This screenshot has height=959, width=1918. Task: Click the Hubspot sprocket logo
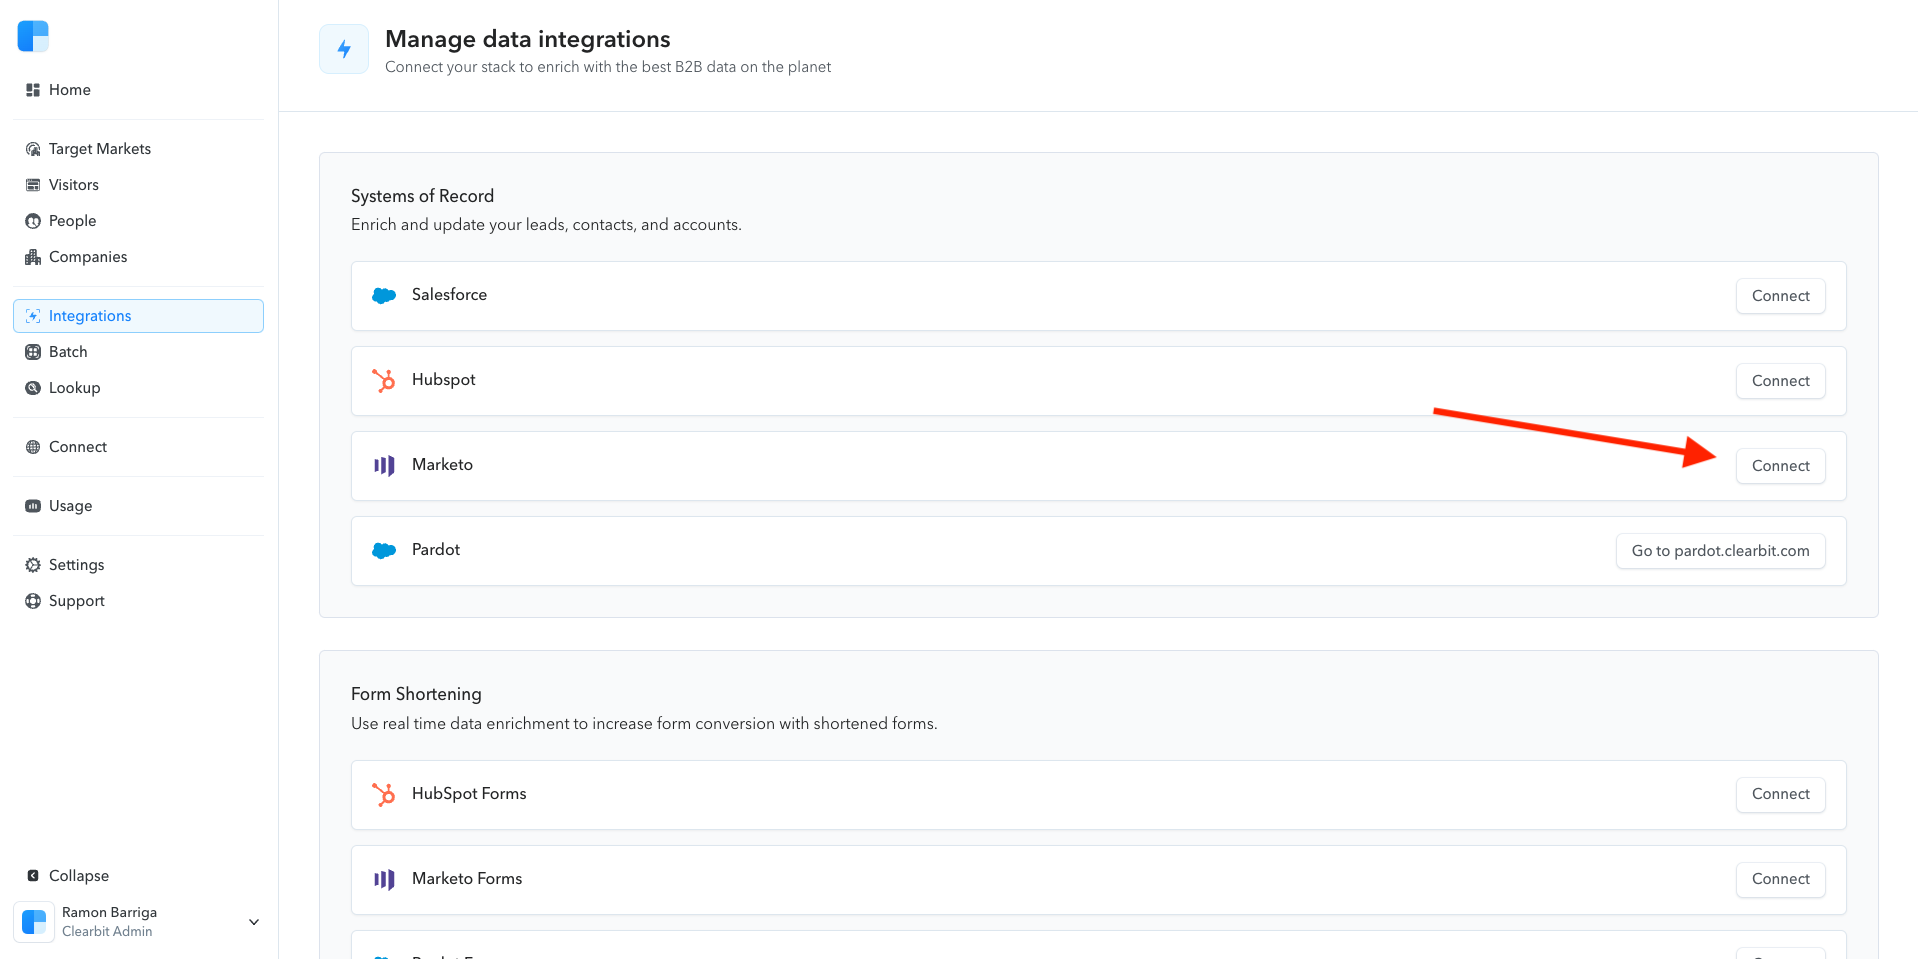pyautogui.click(x=384, y=381)
